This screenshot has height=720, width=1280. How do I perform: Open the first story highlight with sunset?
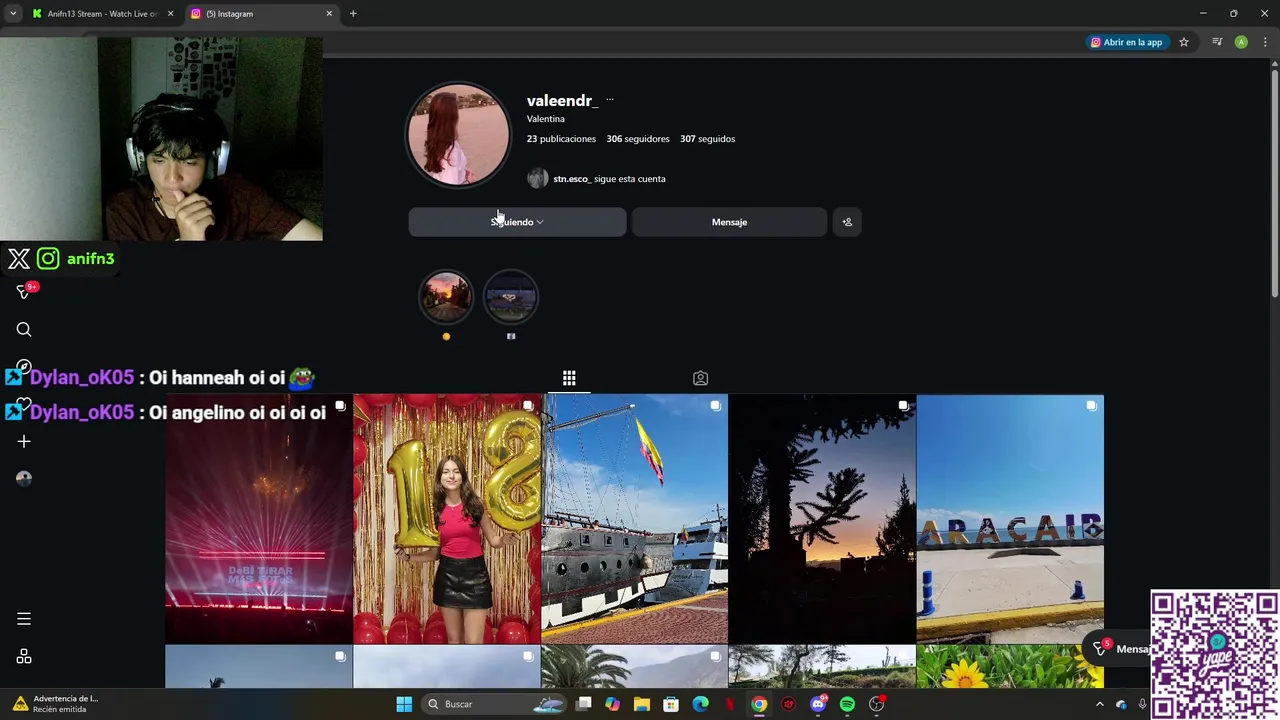pyautogui.click(x=446, y=297)
